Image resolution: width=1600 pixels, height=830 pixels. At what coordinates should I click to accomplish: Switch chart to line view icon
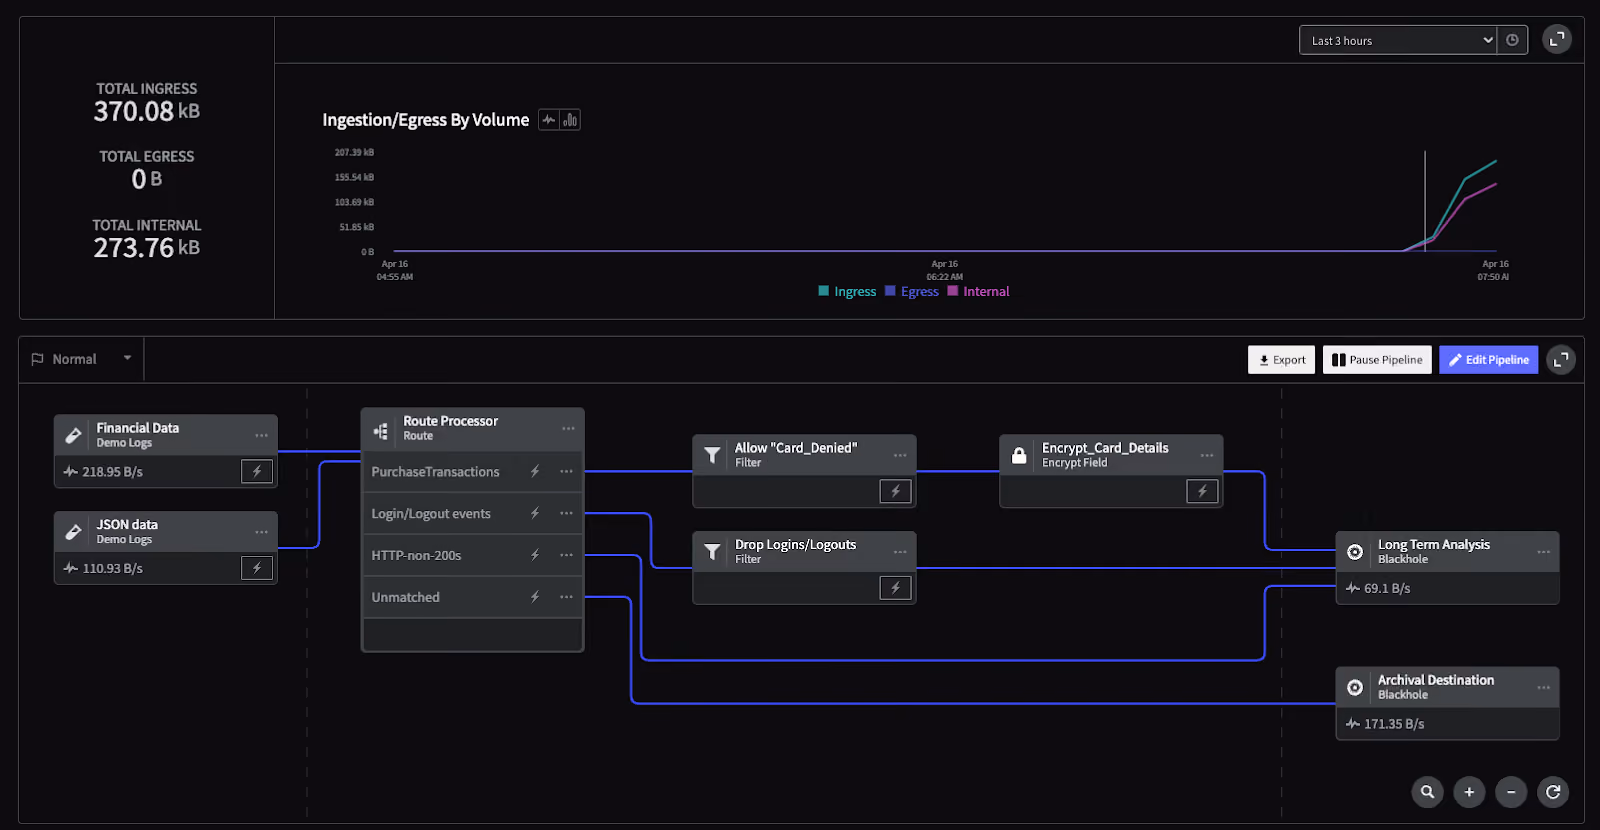549,120
